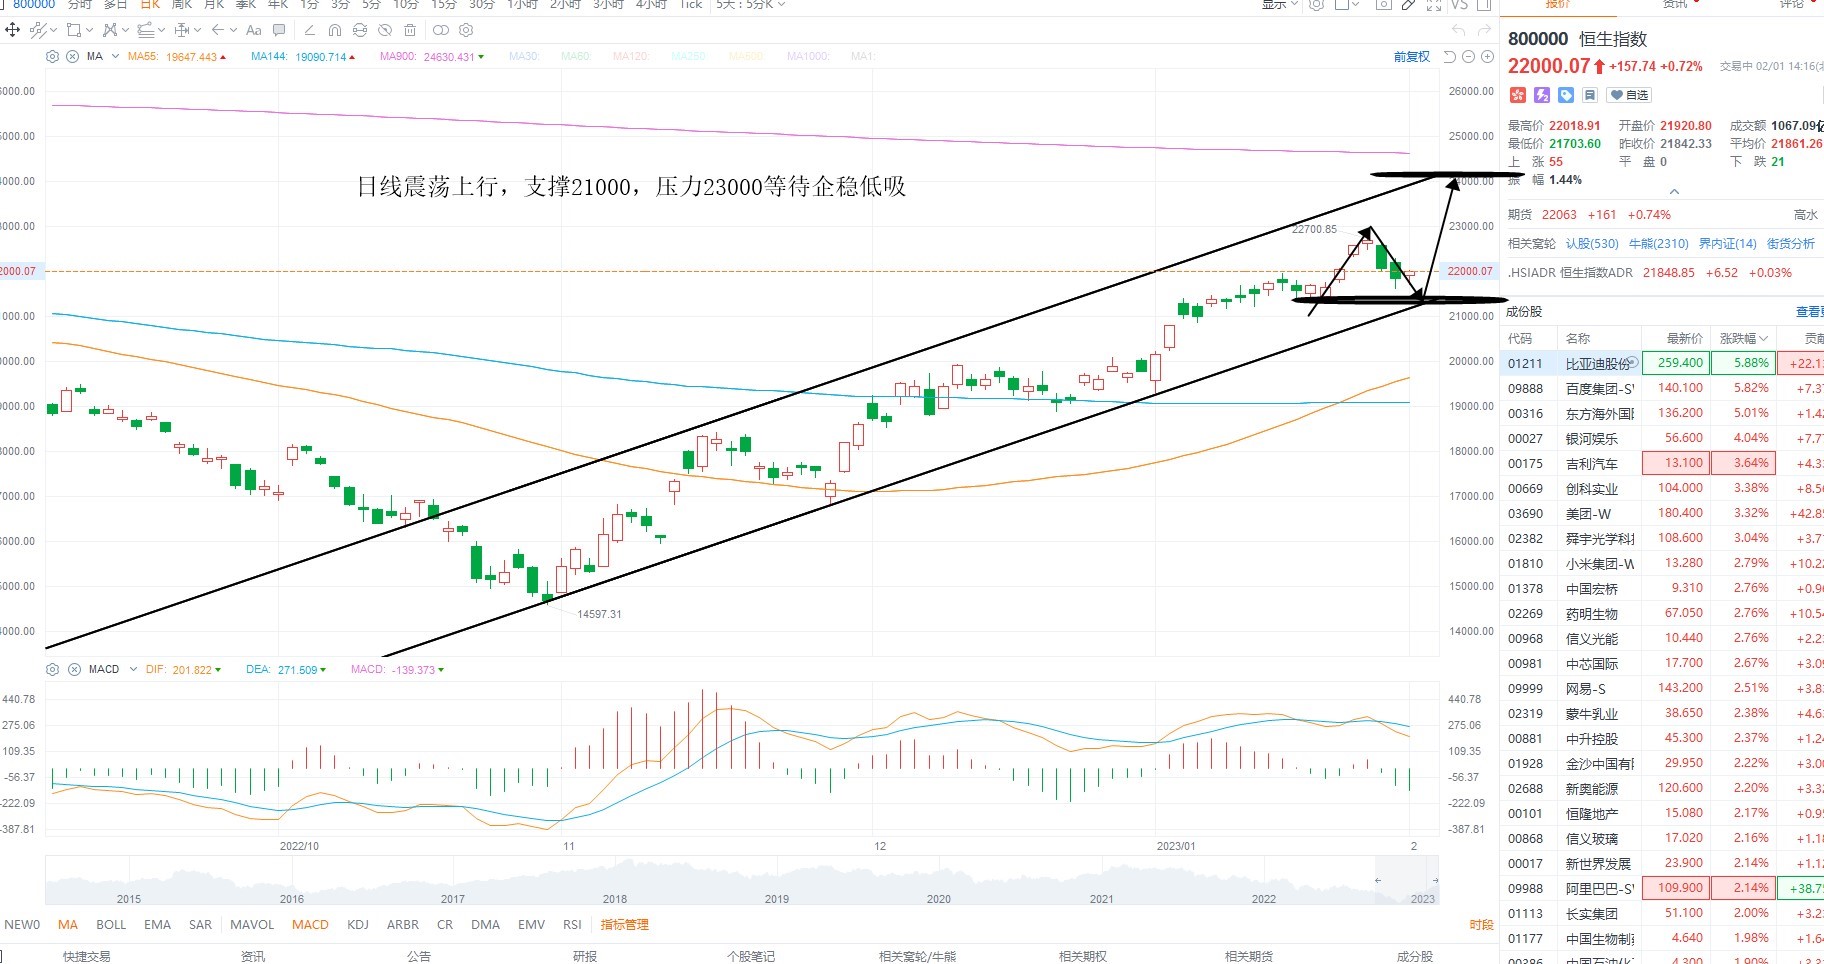Zoom in chart with plus circle

tap(1487, 57)
